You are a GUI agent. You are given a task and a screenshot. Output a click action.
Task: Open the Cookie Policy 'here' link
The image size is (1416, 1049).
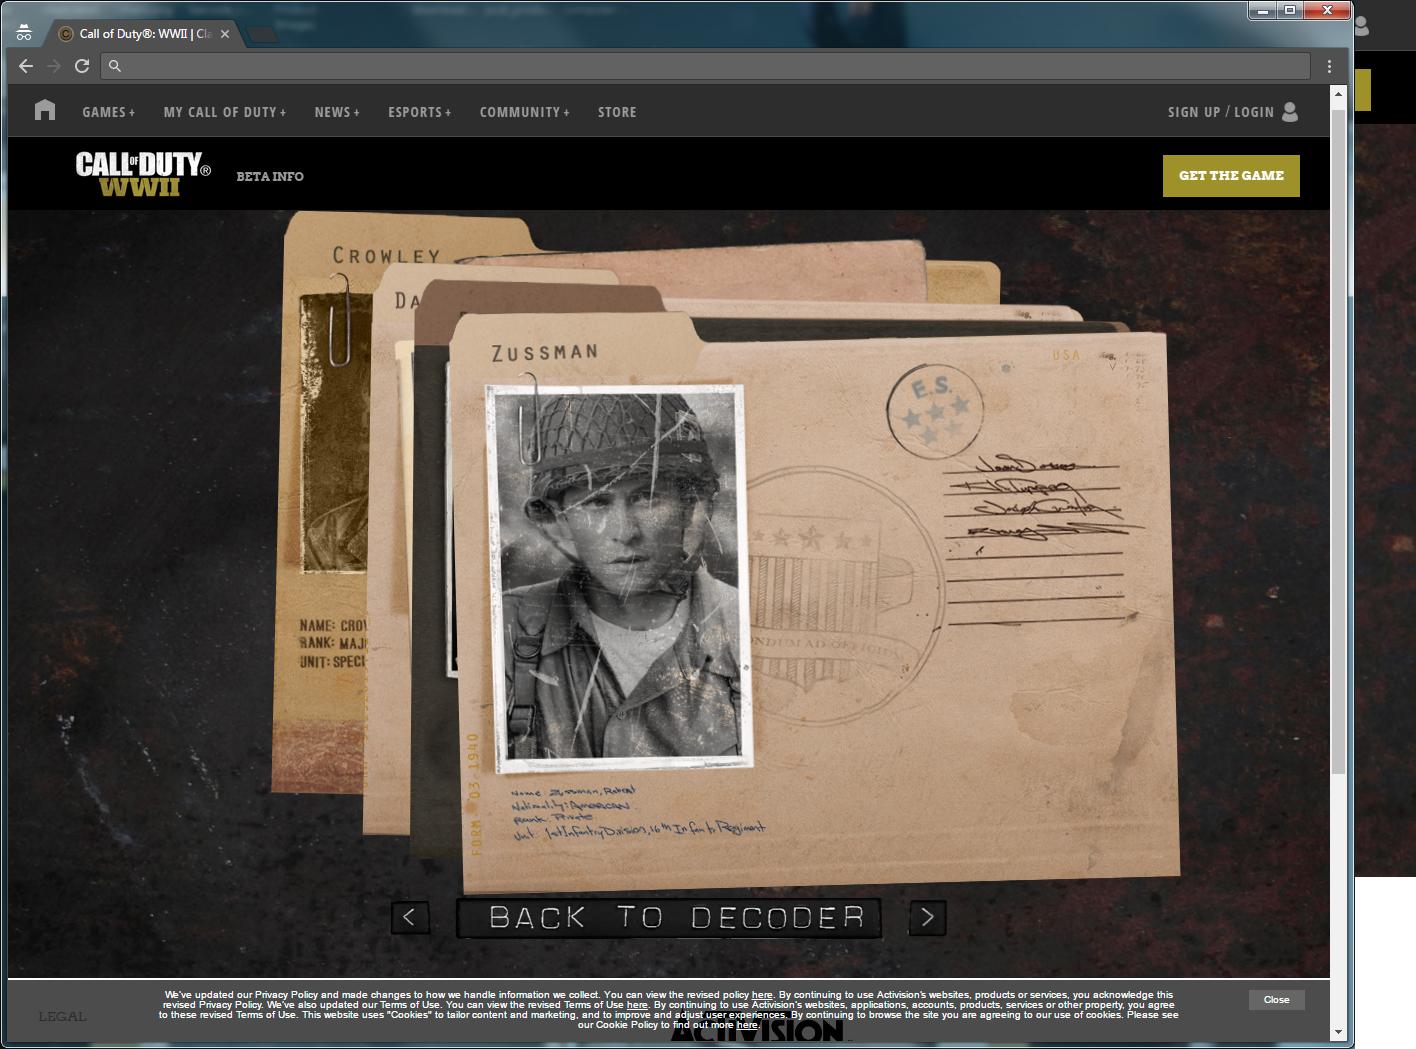[x=747, y=1025]
